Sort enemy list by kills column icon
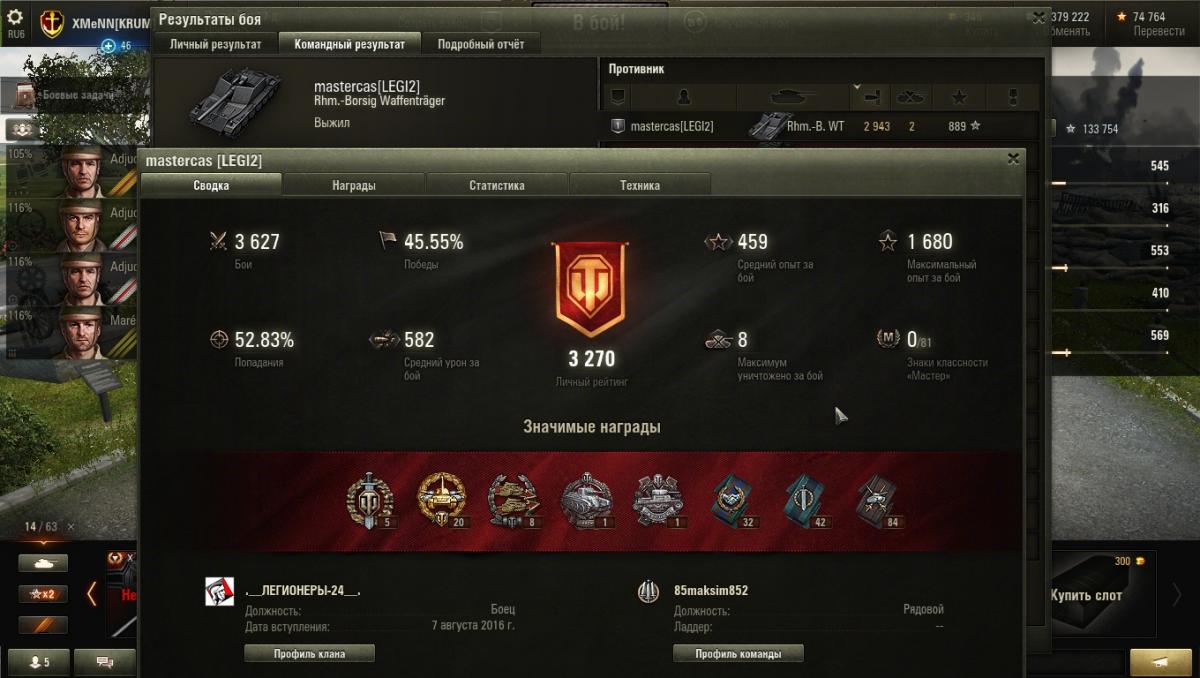This screenshot has height=678, width=1200. 911,97
